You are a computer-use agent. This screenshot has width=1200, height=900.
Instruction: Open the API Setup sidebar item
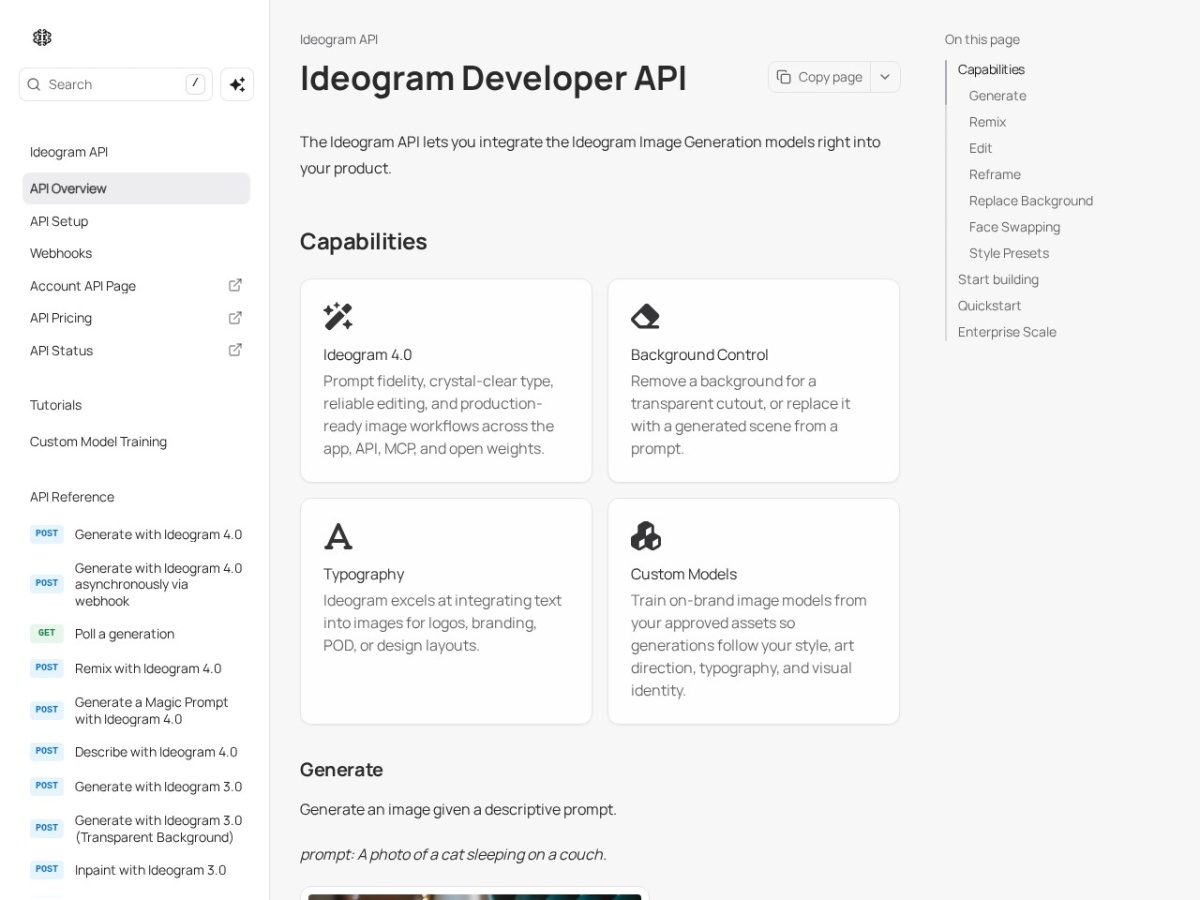point(136,221)
